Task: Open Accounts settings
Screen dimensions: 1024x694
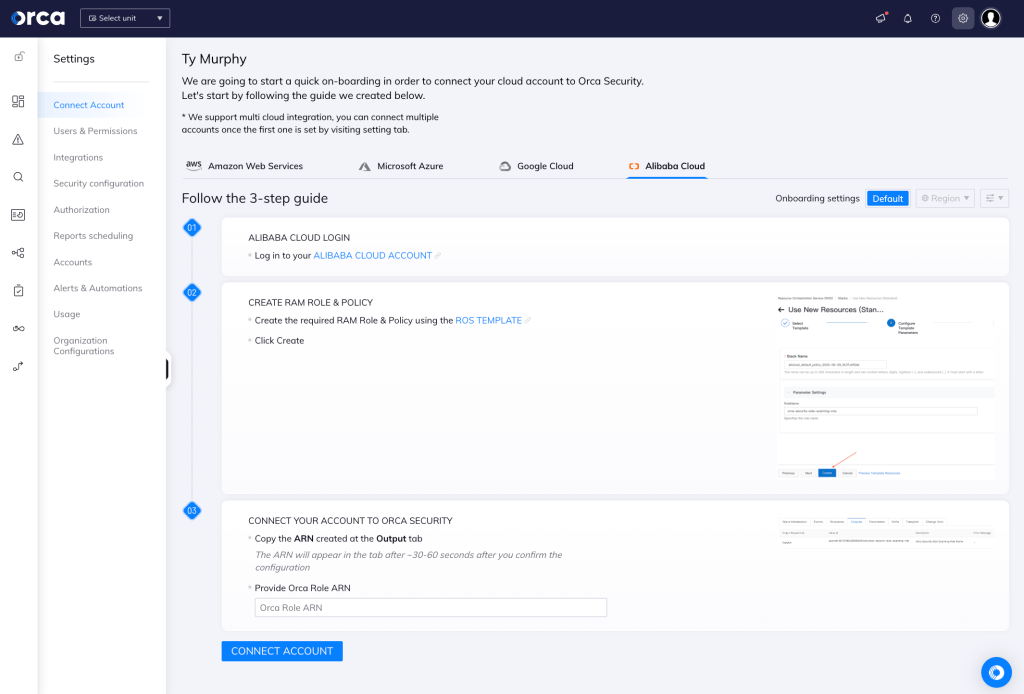Action: [x=72, y=262]
